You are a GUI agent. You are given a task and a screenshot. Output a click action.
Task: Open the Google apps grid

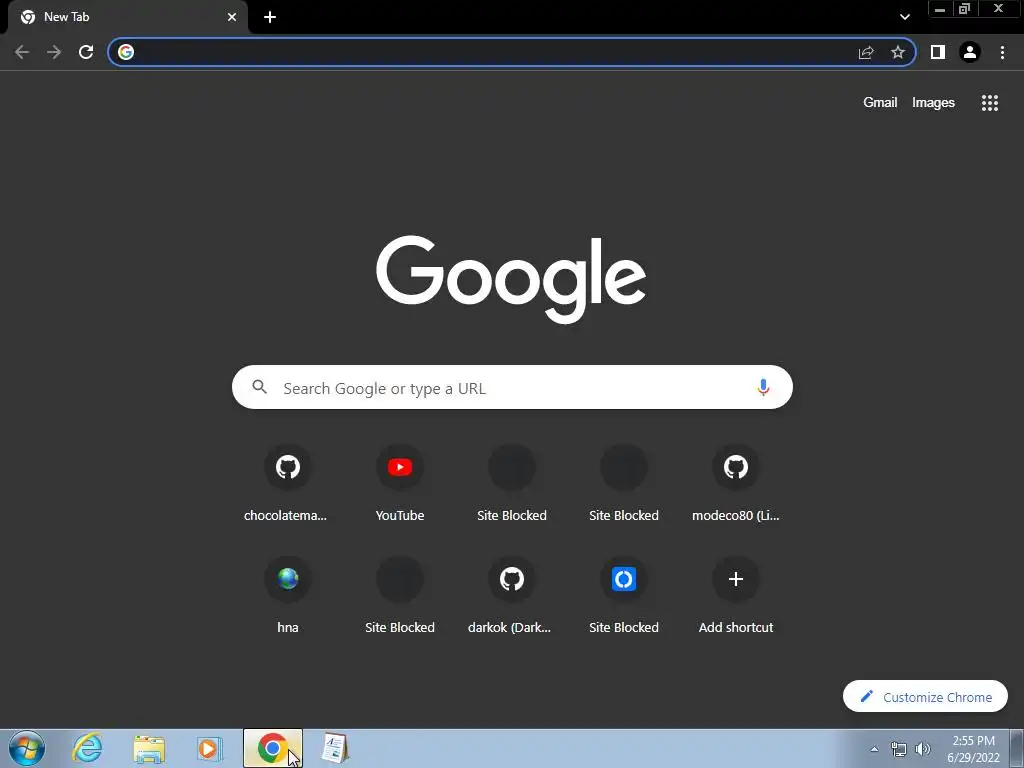coord(990,103)
